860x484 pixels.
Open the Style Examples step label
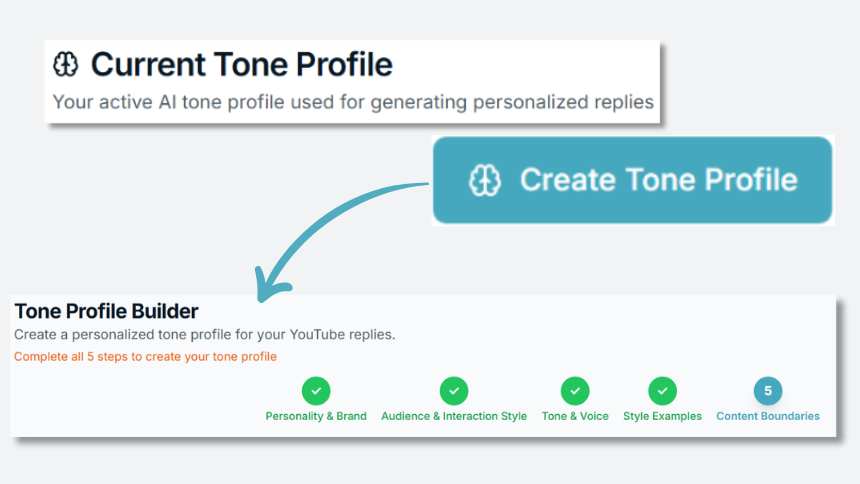[662, 416]
